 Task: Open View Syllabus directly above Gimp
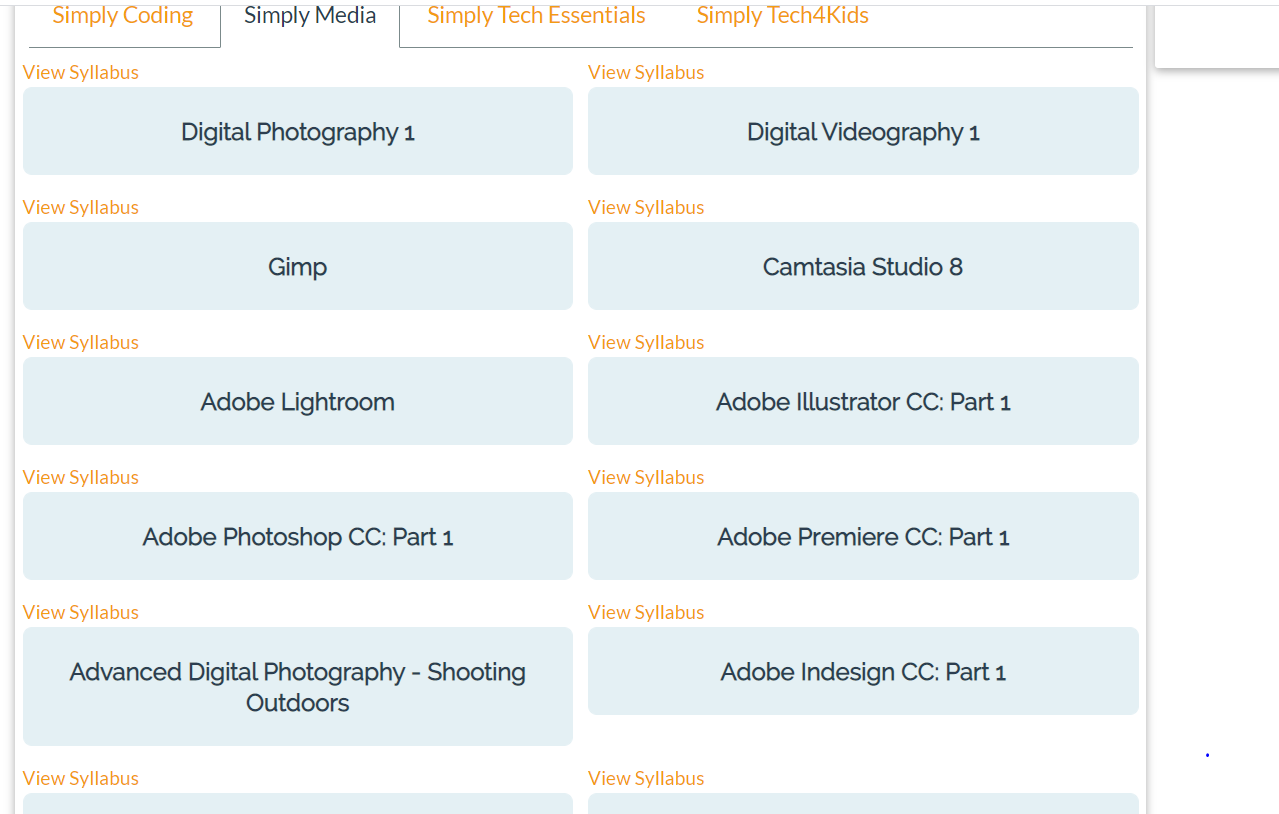[81, 207]
